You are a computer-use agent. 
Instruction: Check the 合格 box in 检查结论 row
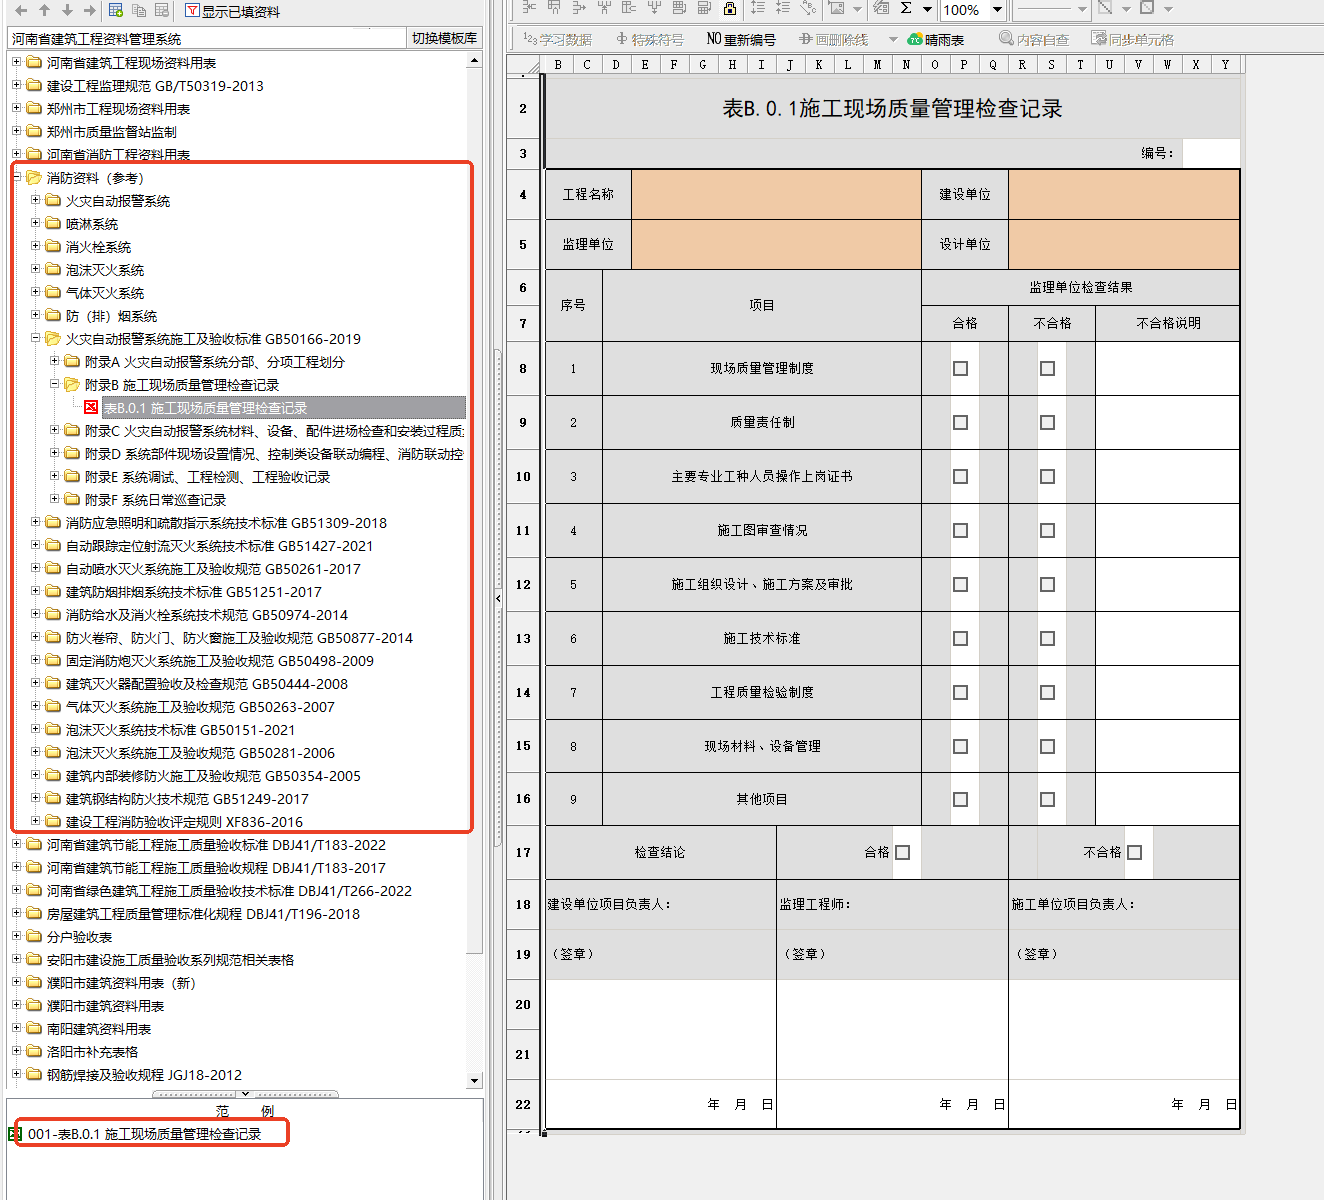[x=903, y=853]
